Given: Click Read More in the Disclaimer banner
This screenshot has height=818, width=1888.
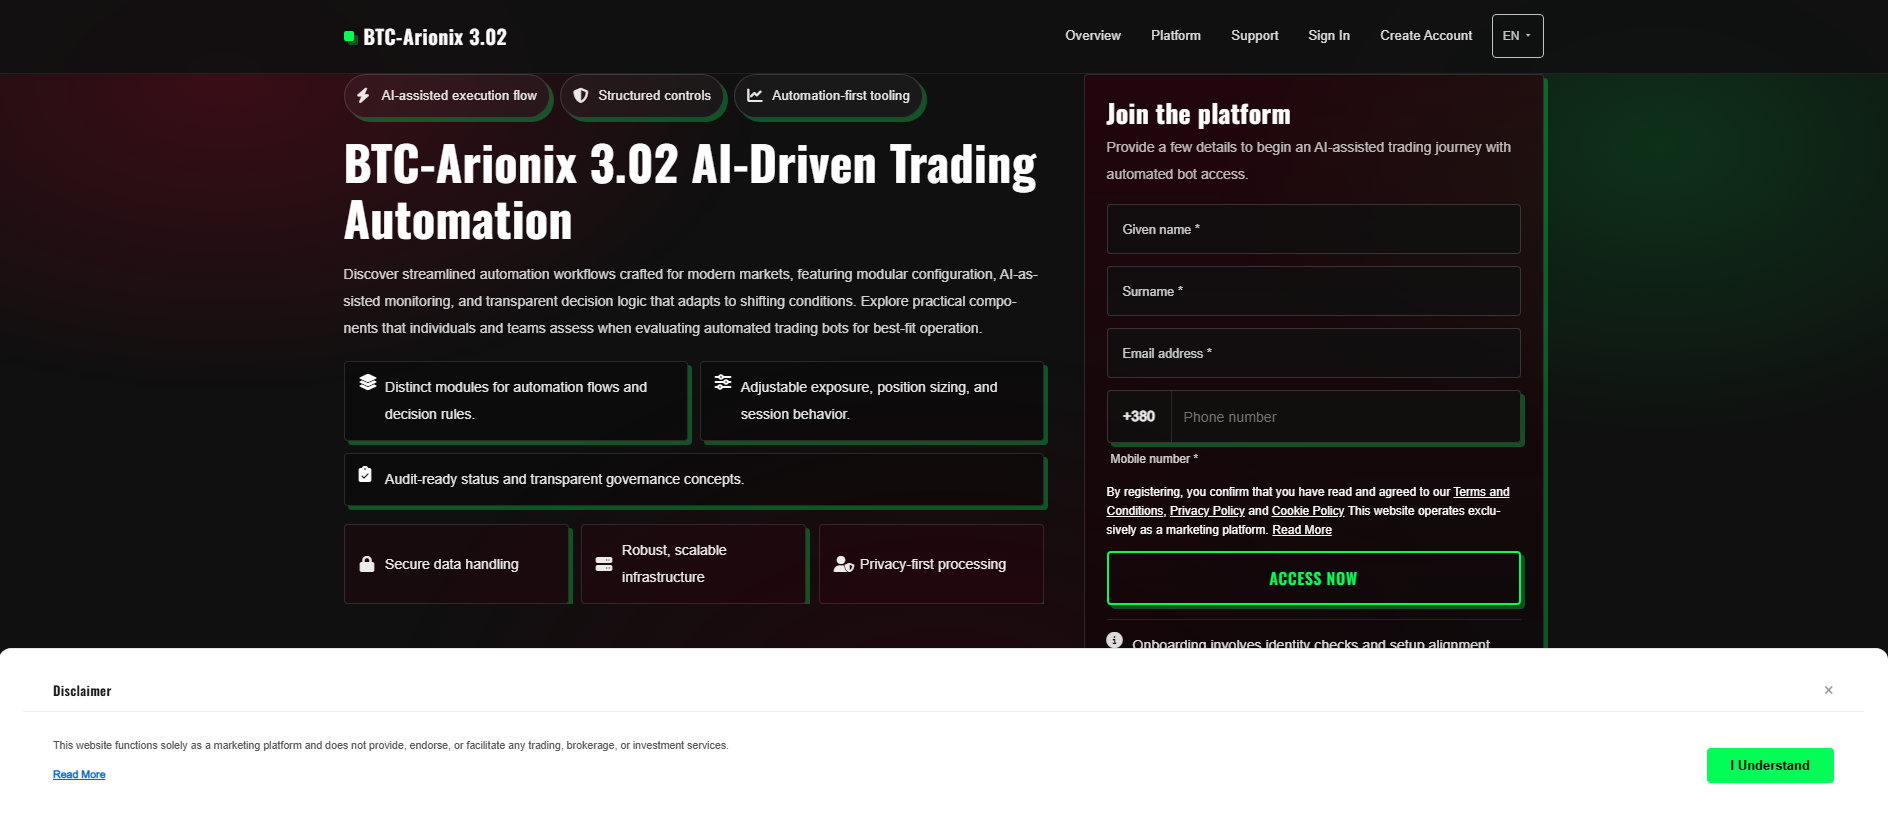Looking at the screenshot, I should point(79,775).
